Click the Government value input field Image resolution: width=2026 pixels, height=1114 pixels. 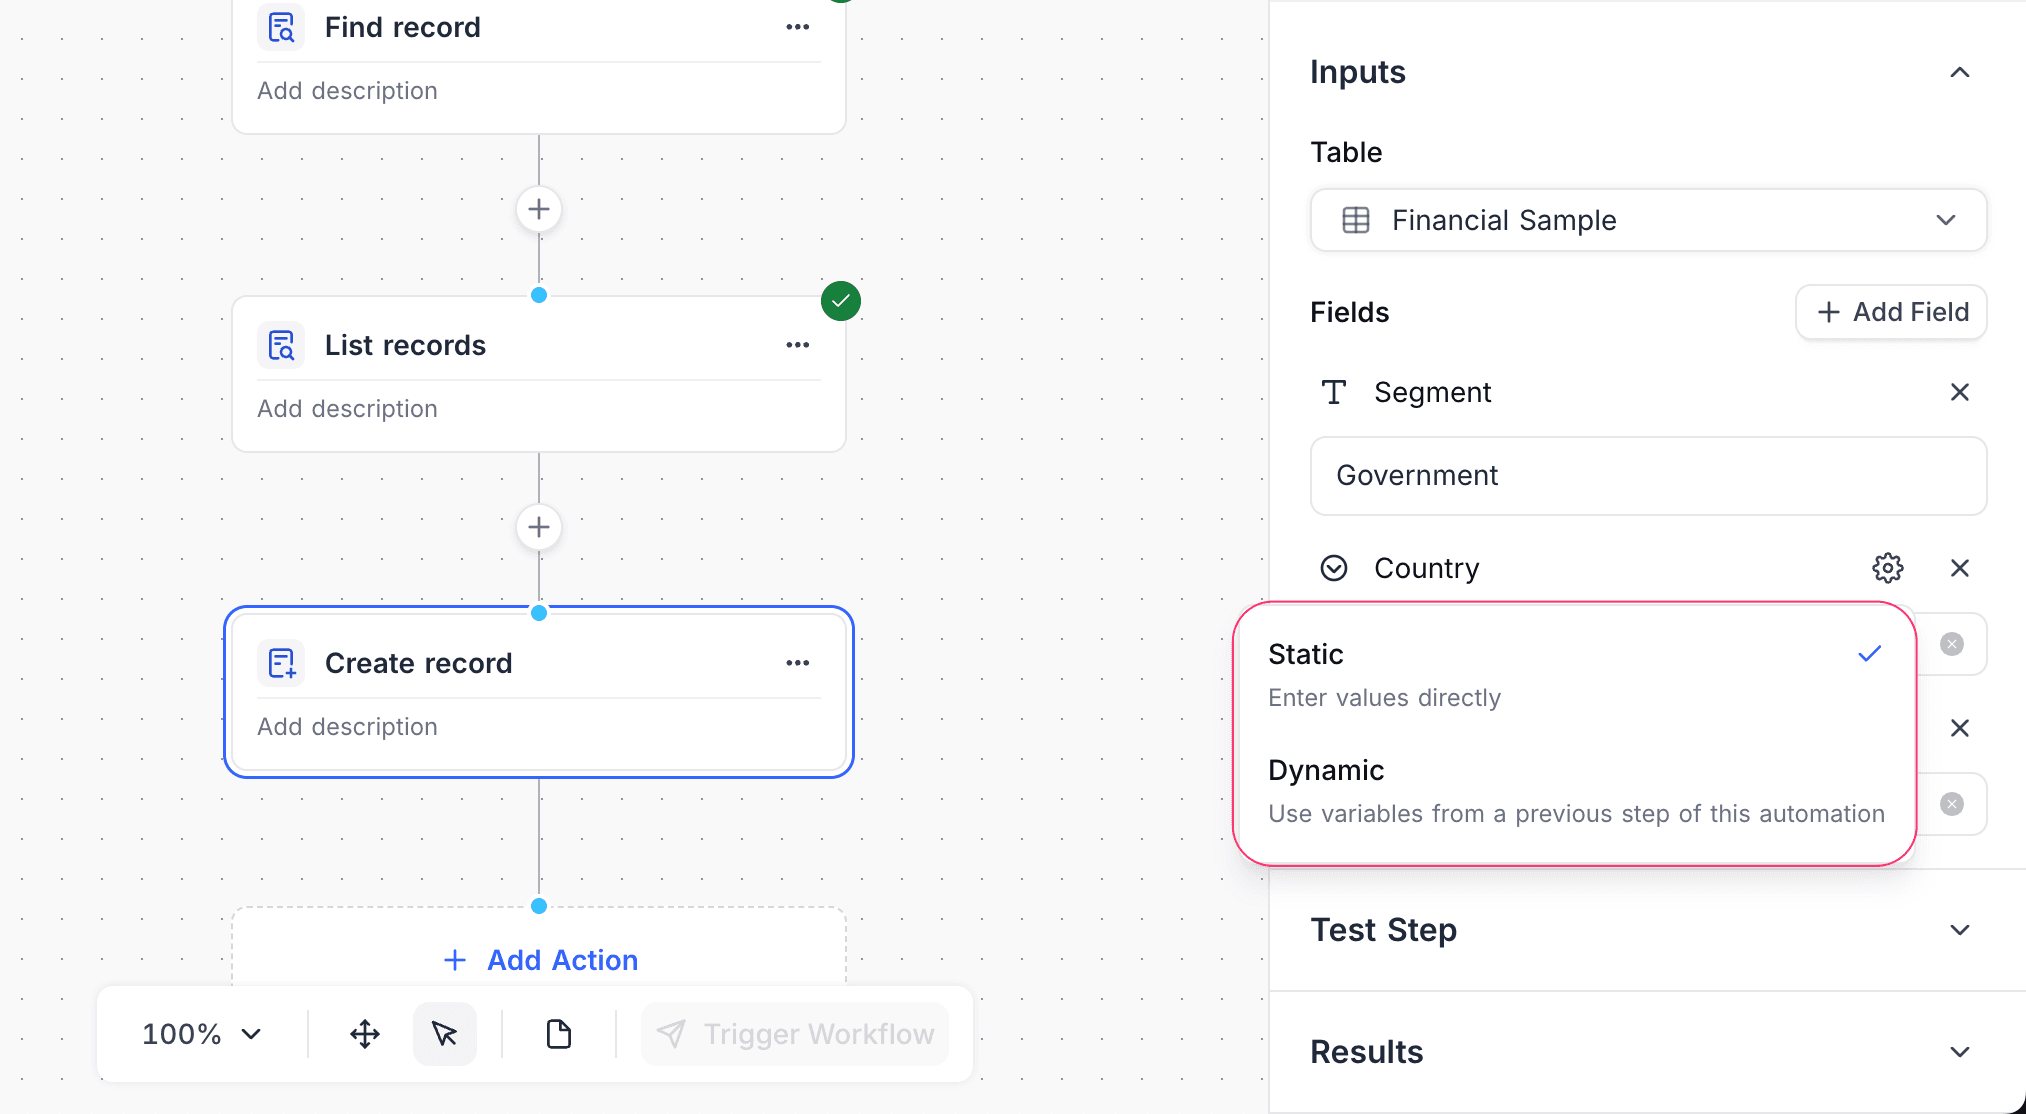tap(1647, 476)
